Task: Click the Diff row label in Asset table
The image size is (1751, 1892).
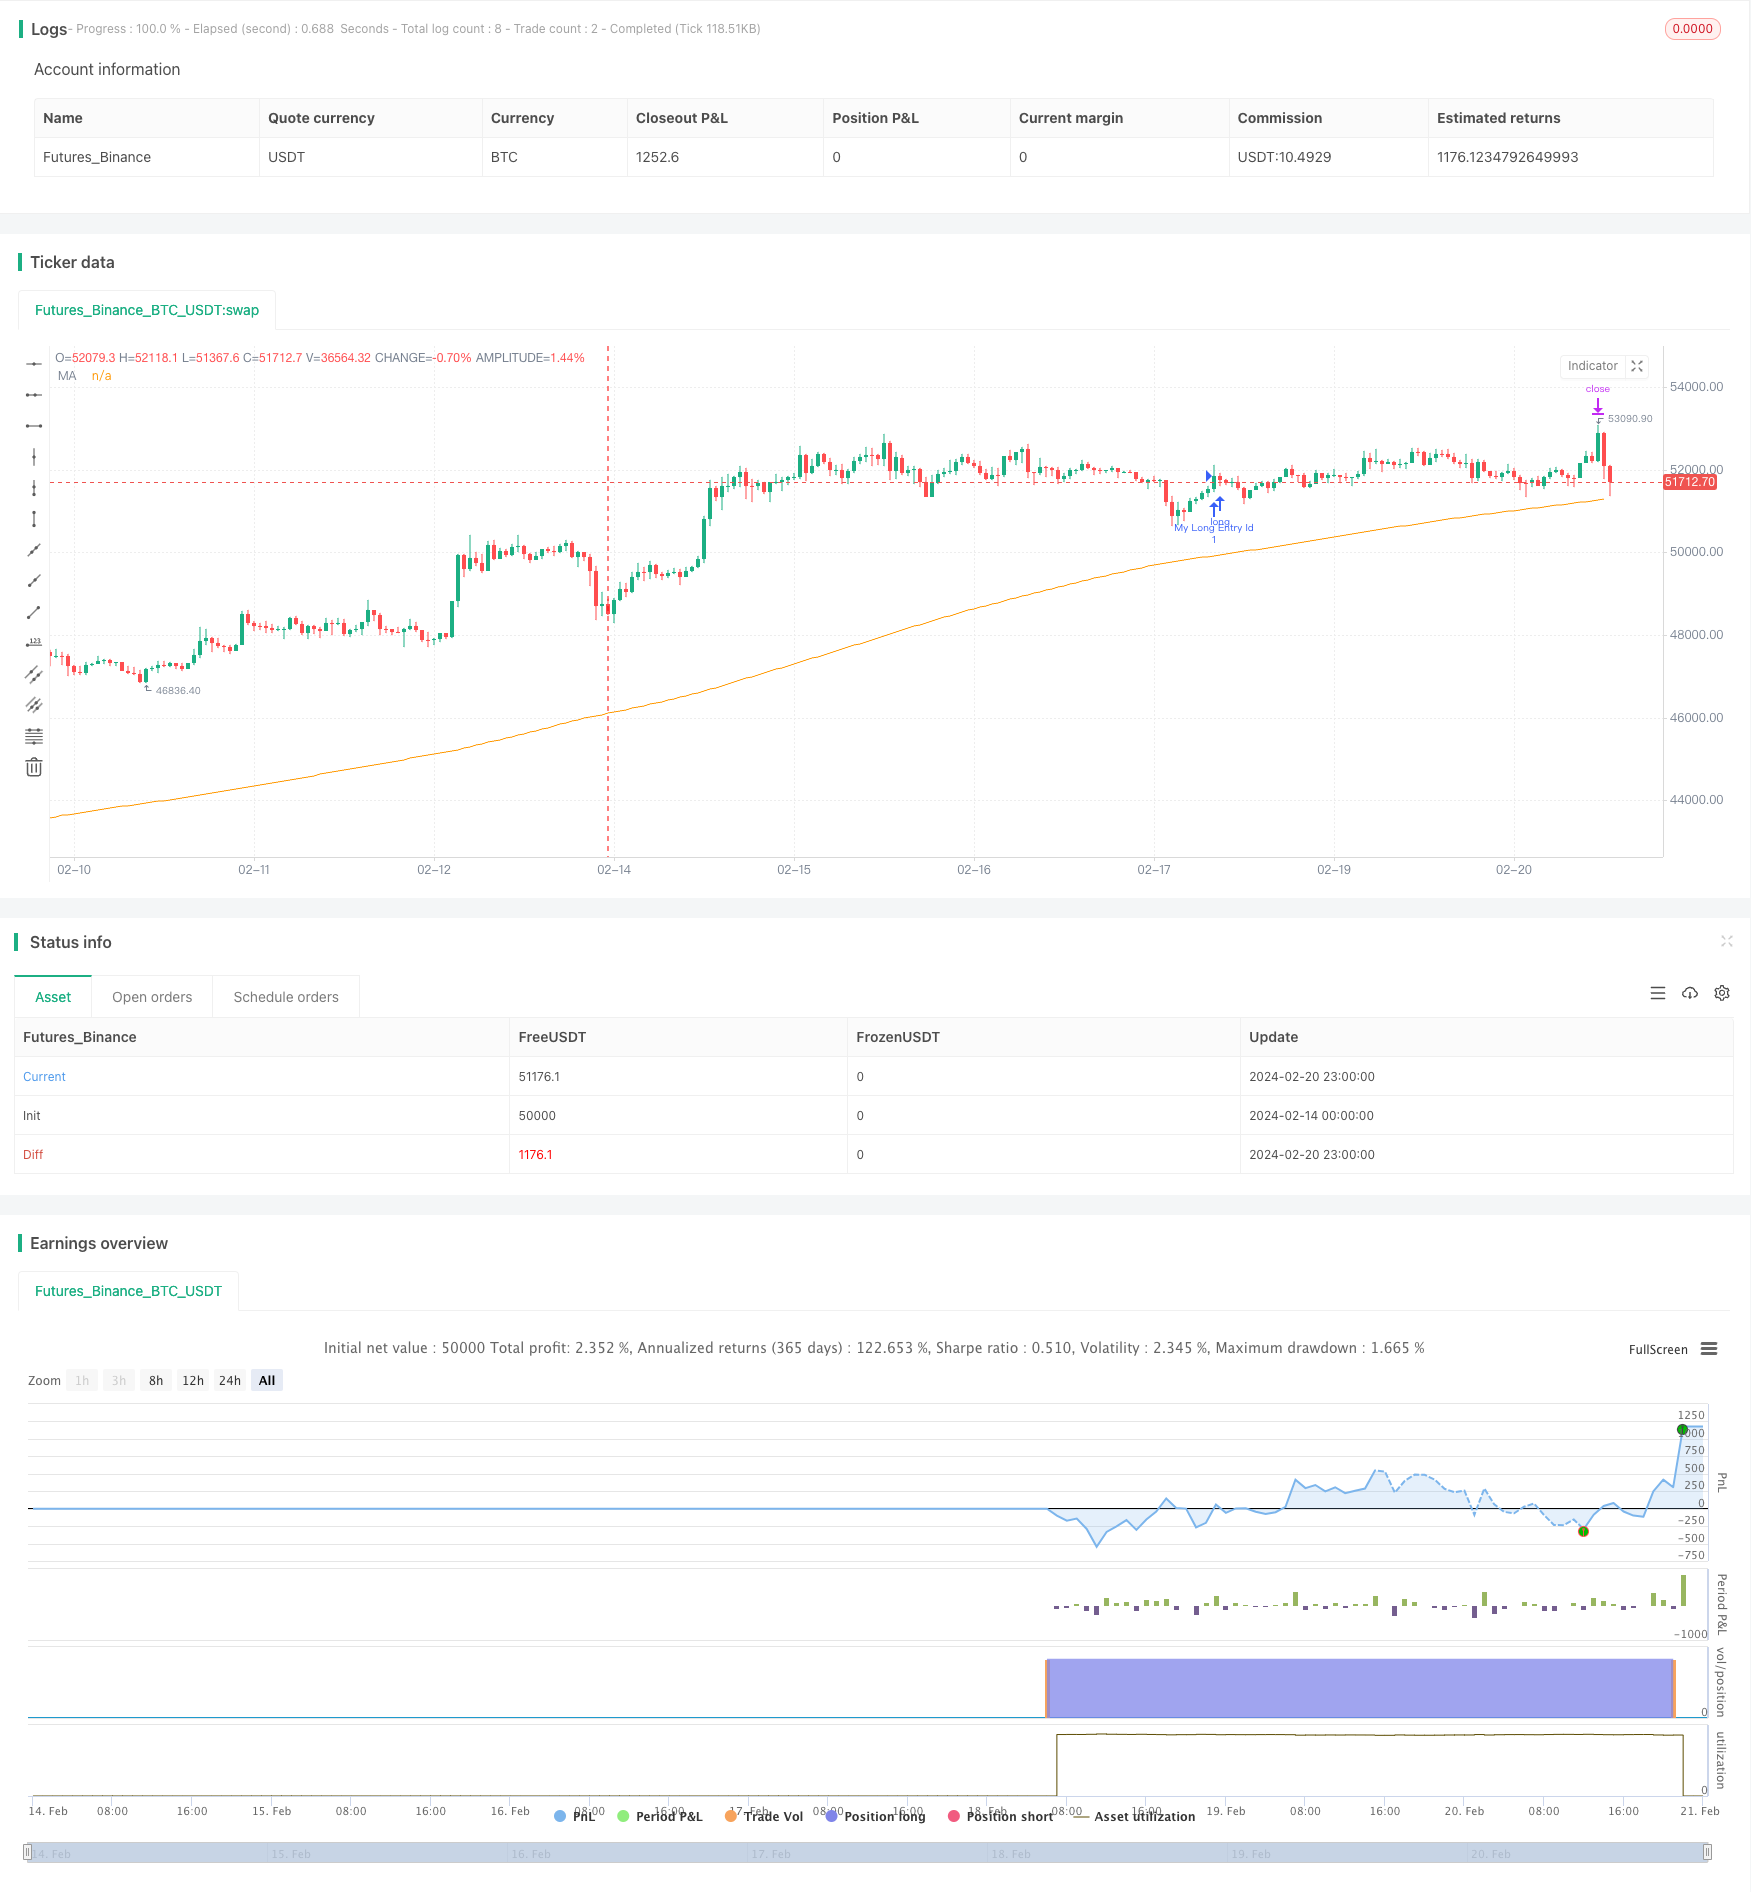Action: [33, 1155]
